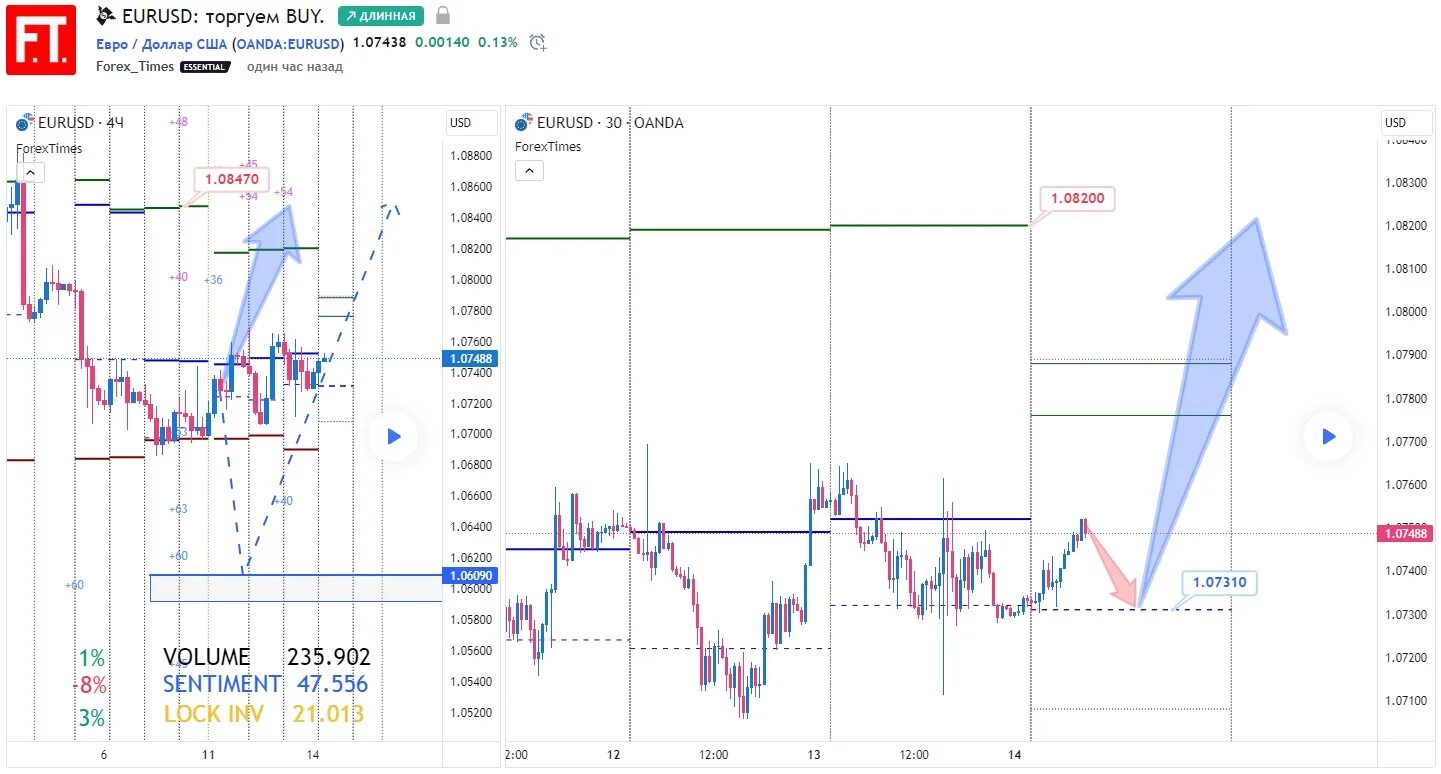Click the FT Forex Times logo avatar
Screen dimensions: 1441x774
(41, 39)
